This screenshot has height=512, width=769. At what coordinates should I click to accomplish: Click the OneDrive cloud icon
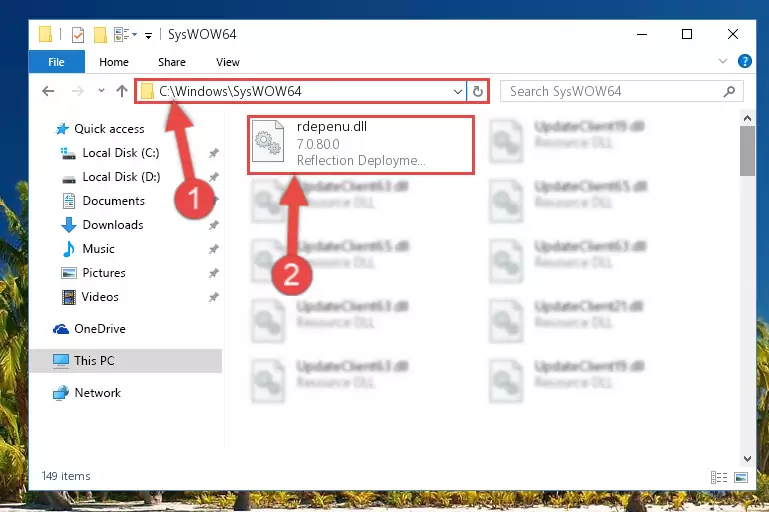(61, 329)
